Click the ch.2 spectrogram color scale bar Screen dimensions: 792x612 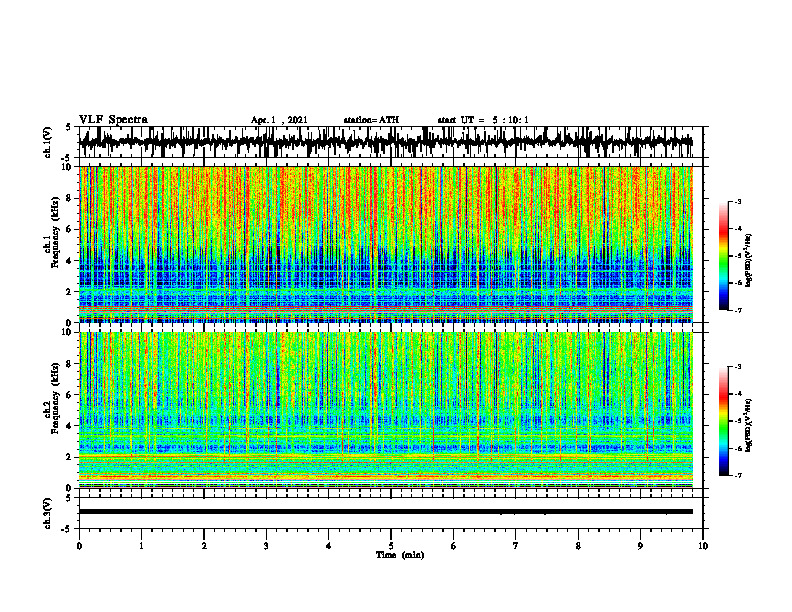[x=724, y=421]
